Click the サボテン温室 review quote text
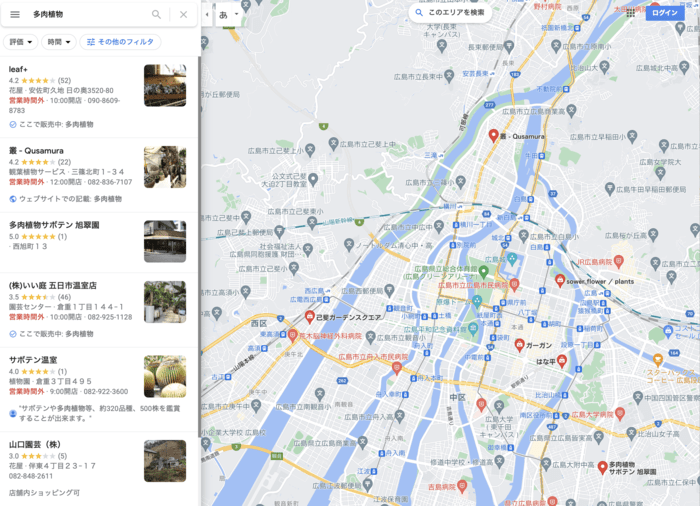The image size is (700, 506). [99, 414]
